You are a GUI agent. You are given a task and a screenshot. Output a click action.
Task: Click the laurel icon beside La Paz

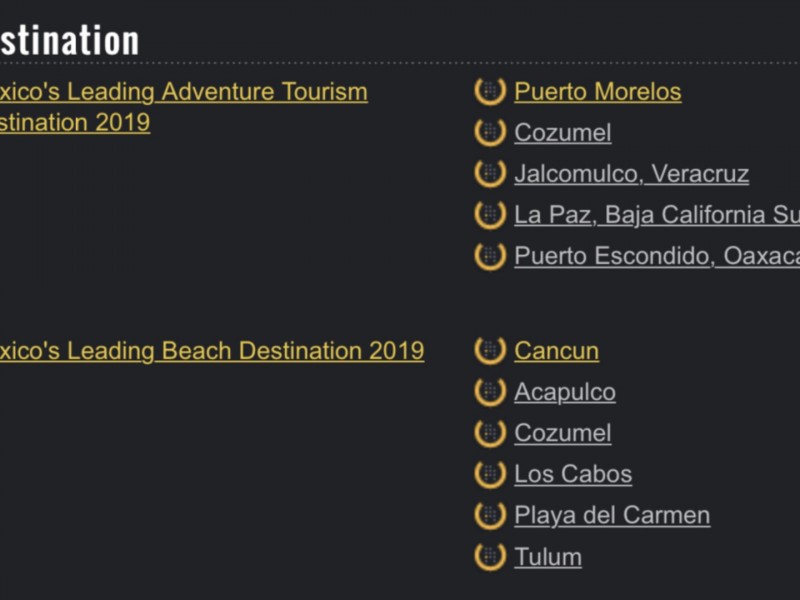490,215
